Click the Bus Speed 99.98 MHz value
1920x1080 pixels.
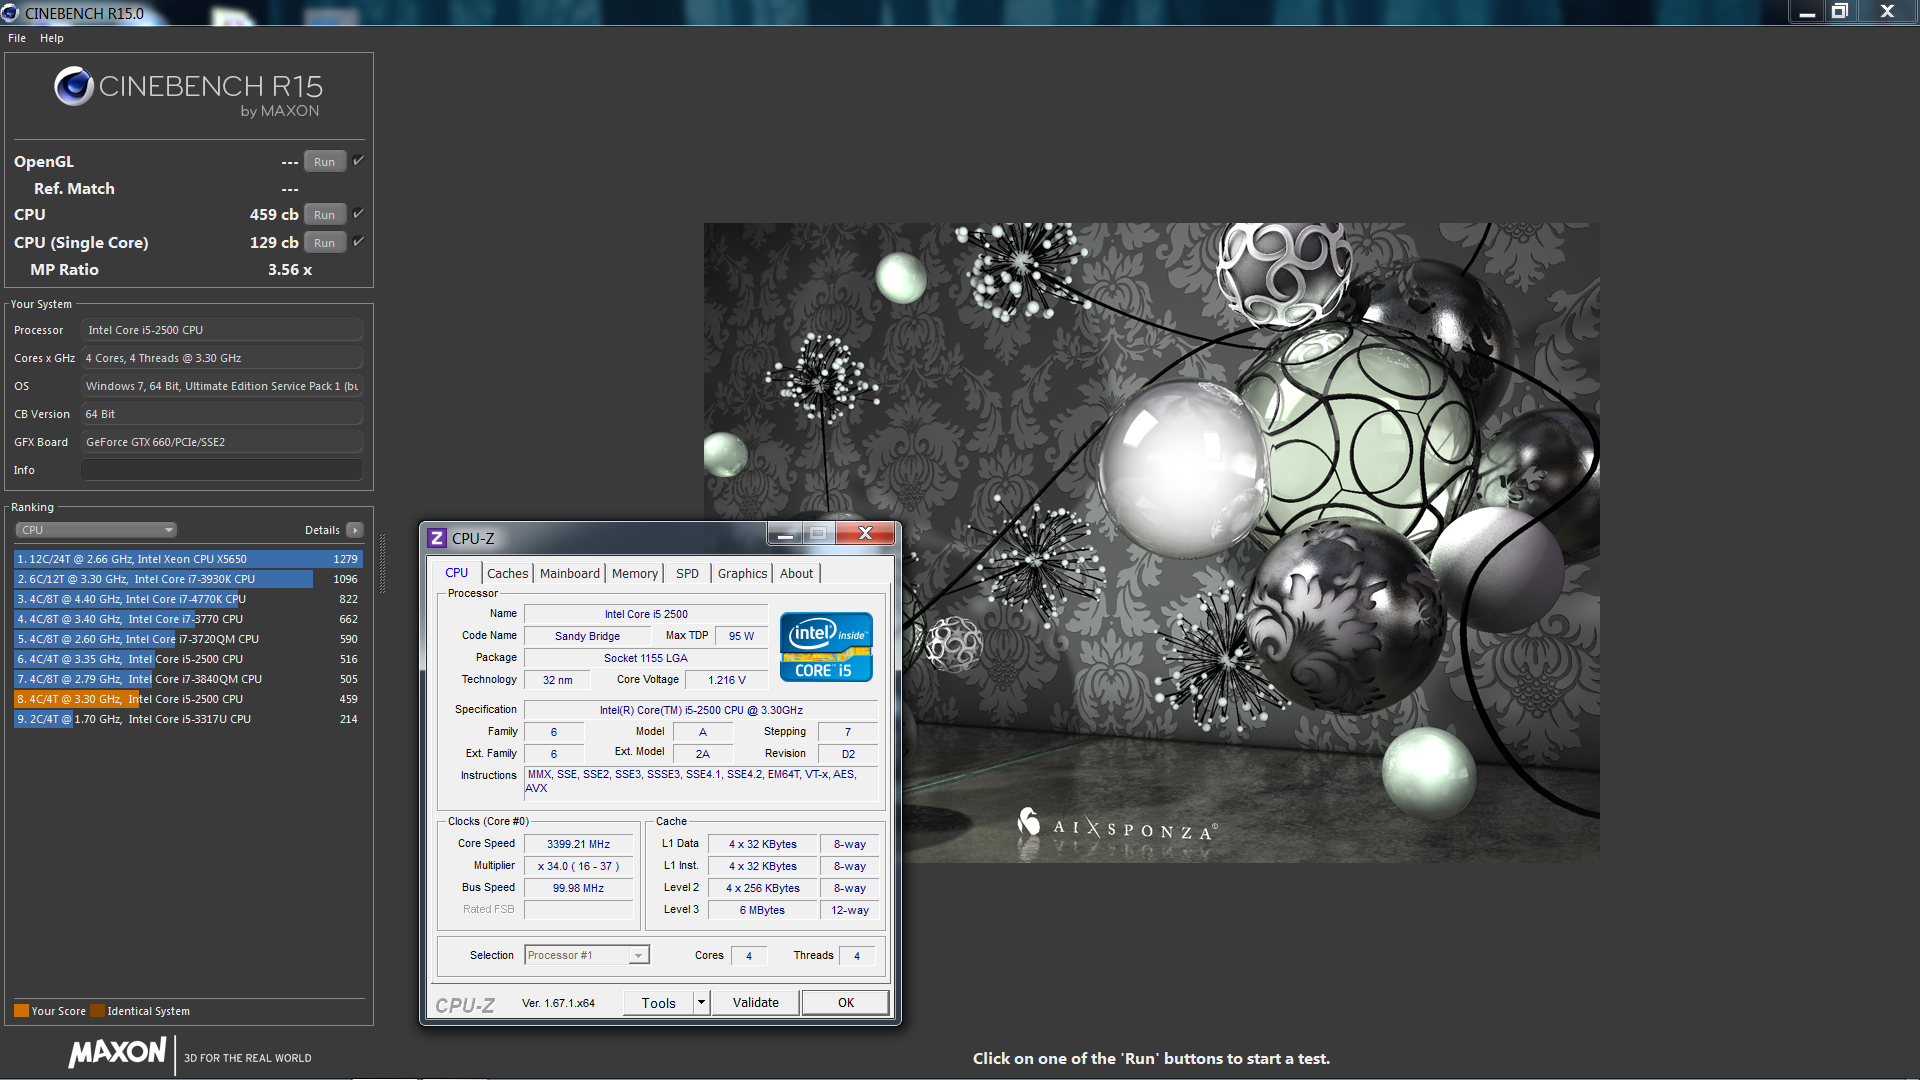click(x=578, y=888)
